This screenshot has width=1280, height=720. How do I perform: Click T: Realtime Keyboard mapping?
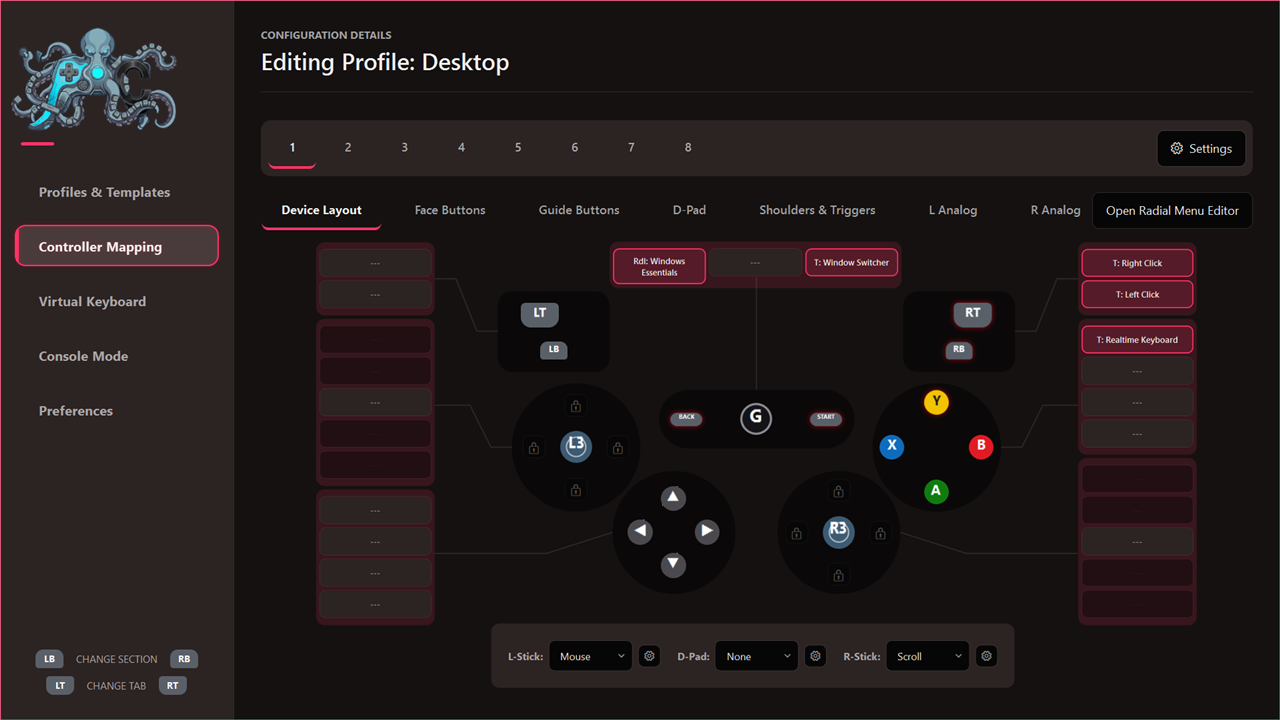coord(1137,340)
